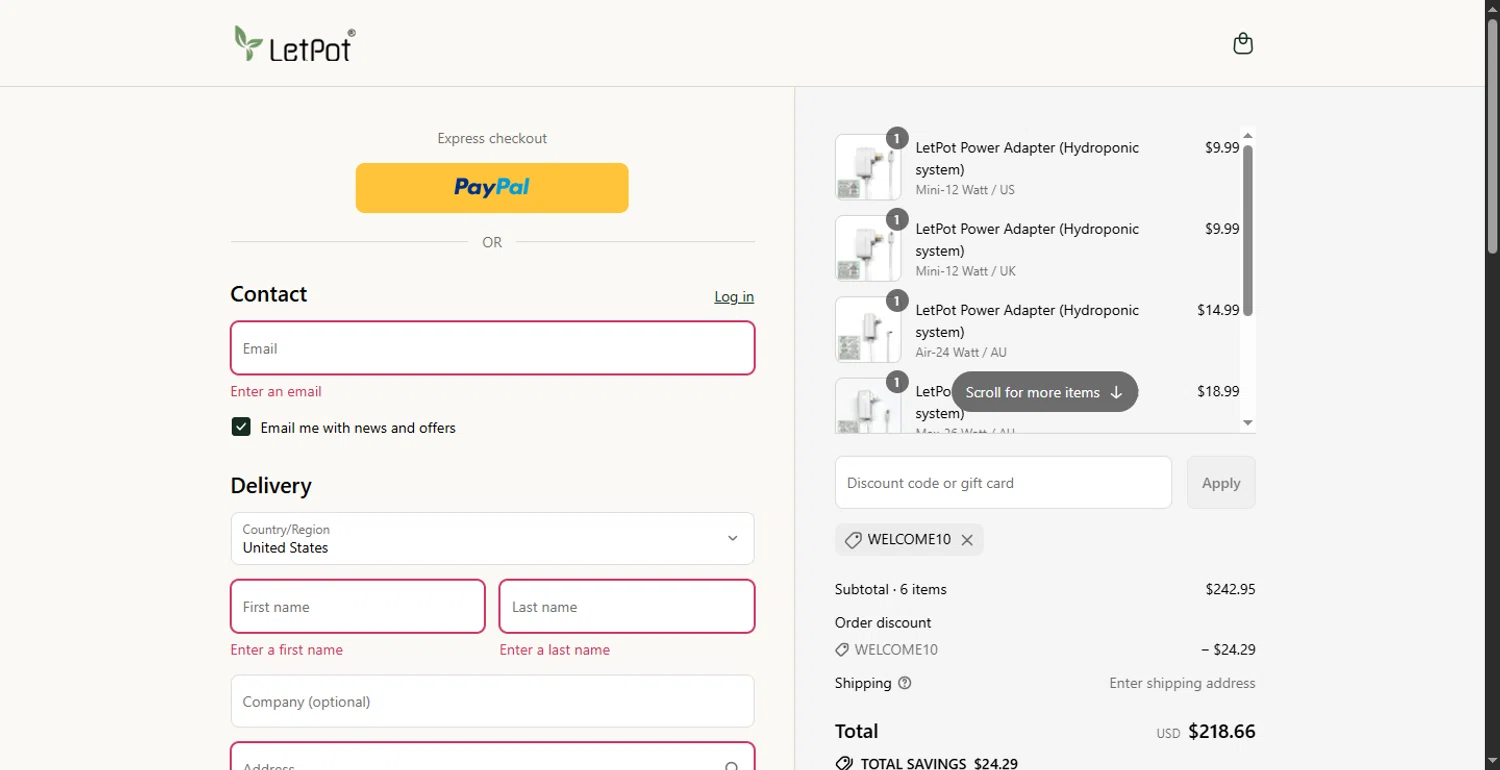Click the Air-24 Watt / AU adapter thumbnail
Image resolution: width=1500 pixels, height=770 pixels.
click(868, 329)
